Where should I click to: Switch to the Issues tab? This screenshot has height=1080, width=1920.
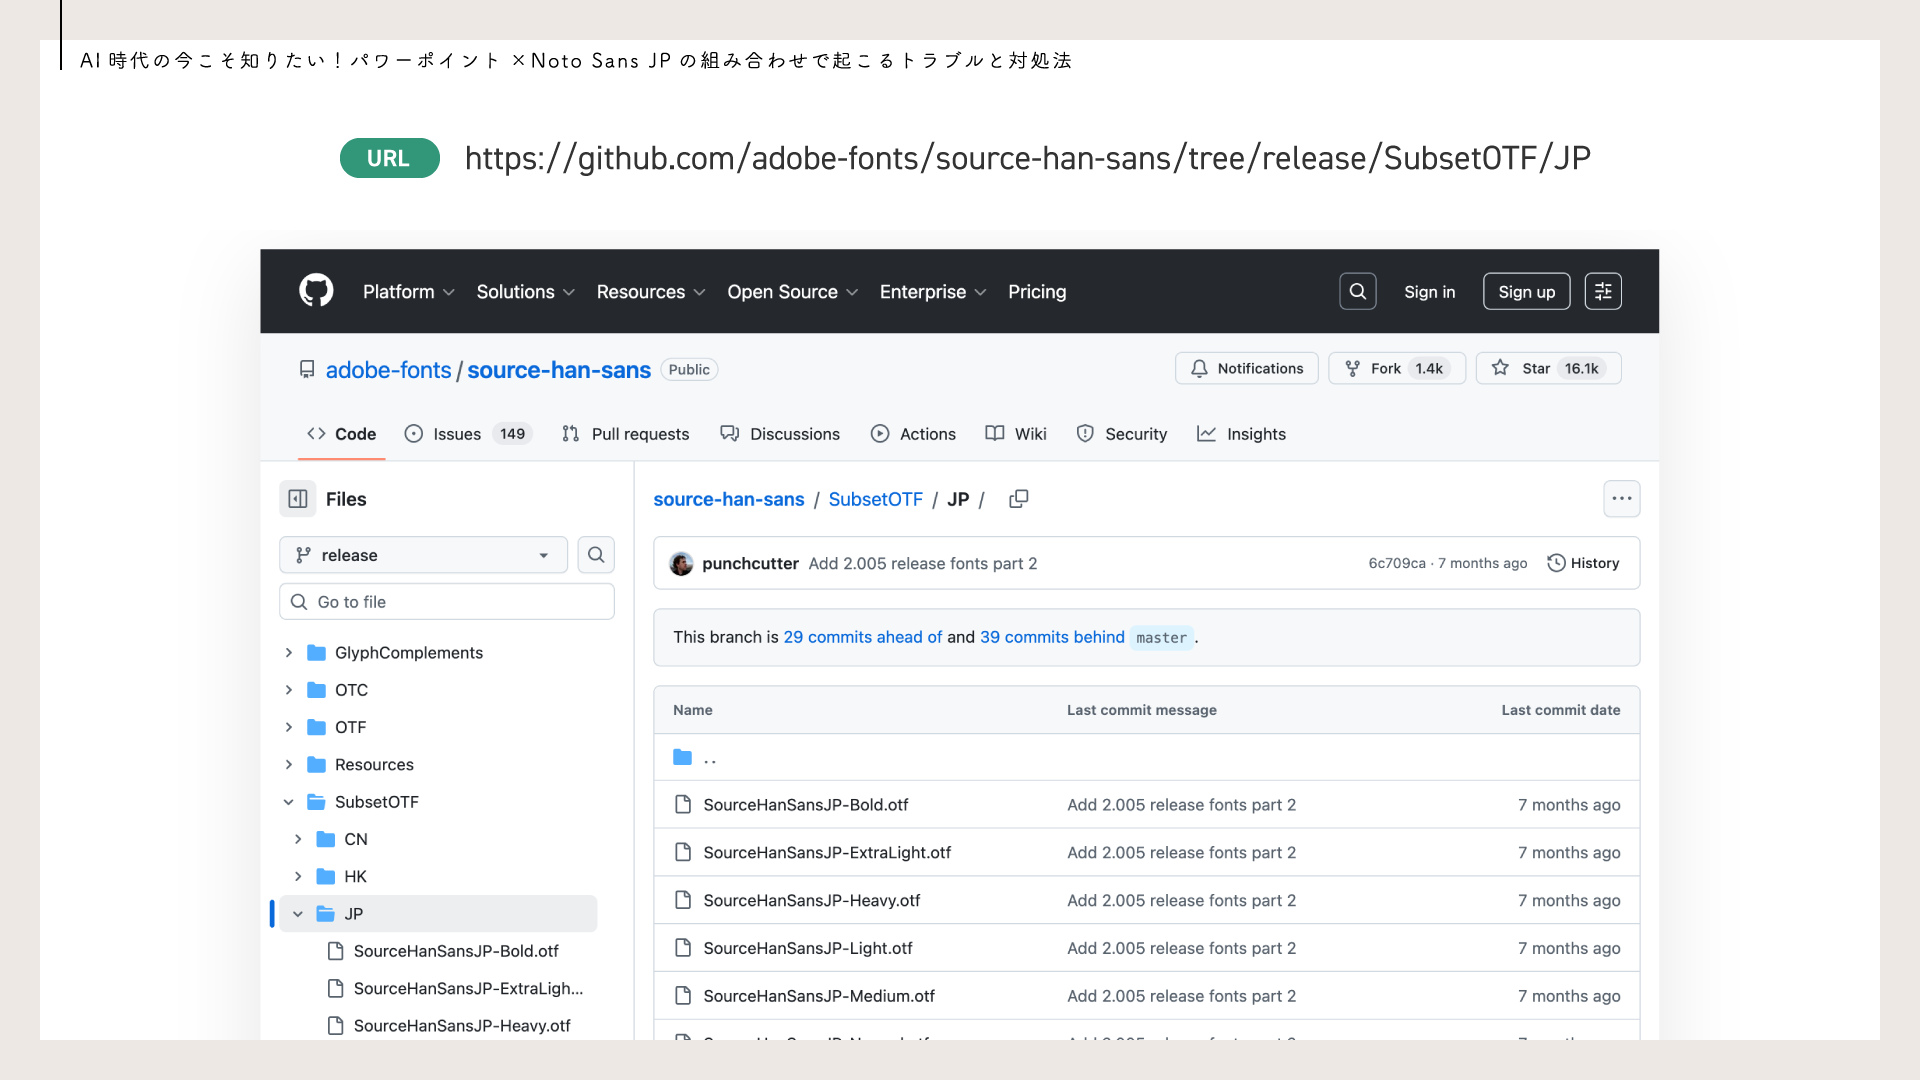(456, 434)
